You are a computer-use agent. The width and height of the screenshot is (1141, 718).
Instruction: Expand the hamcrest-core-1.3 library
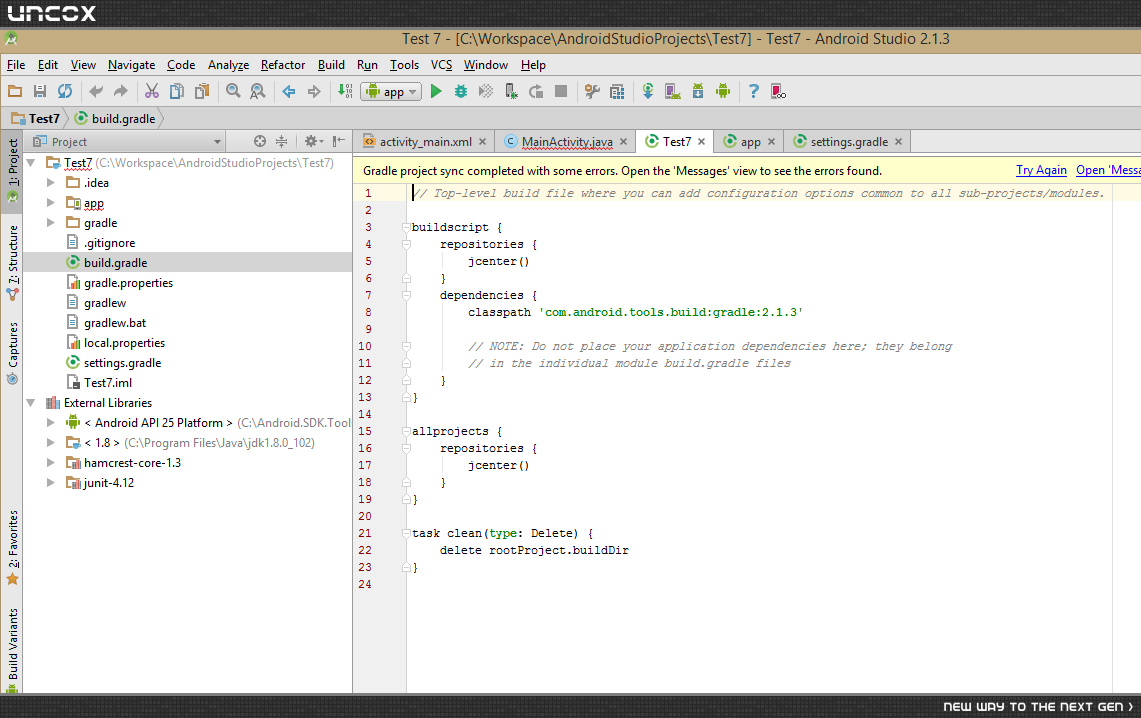click(50, 463)
